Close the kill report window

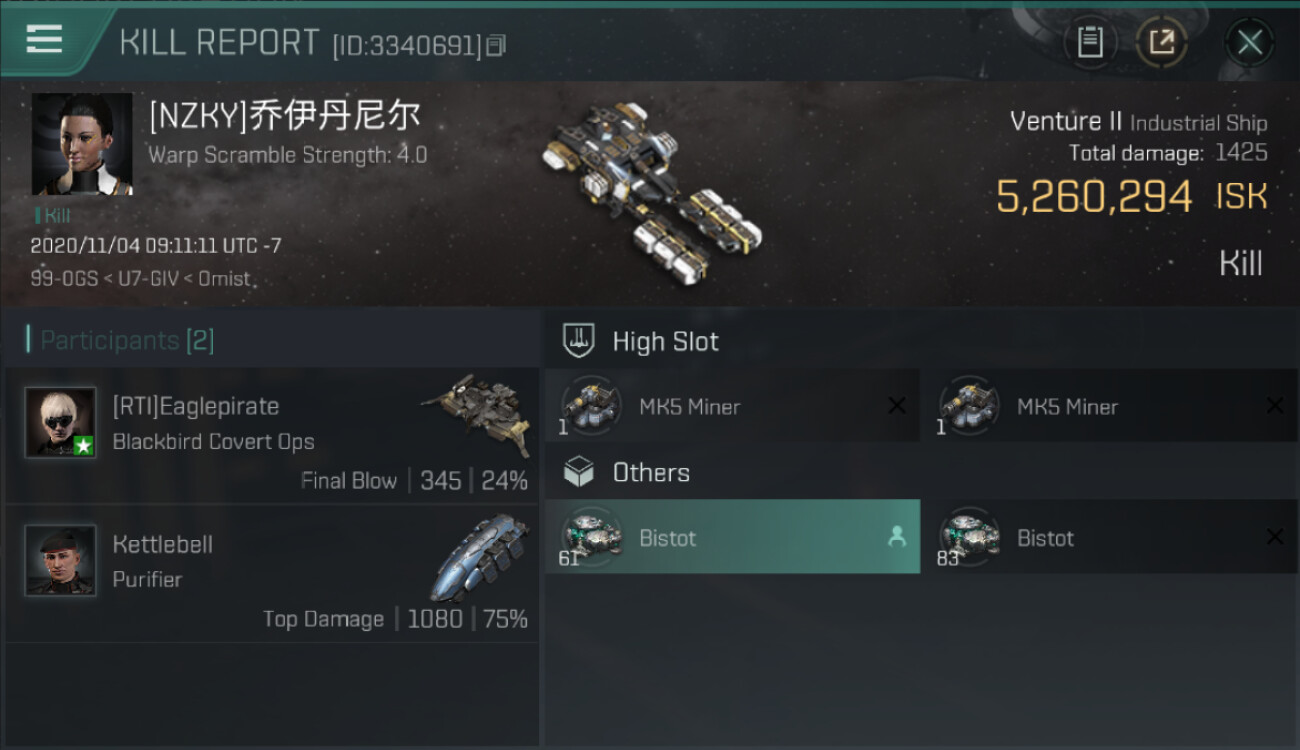pos(1249,42)
